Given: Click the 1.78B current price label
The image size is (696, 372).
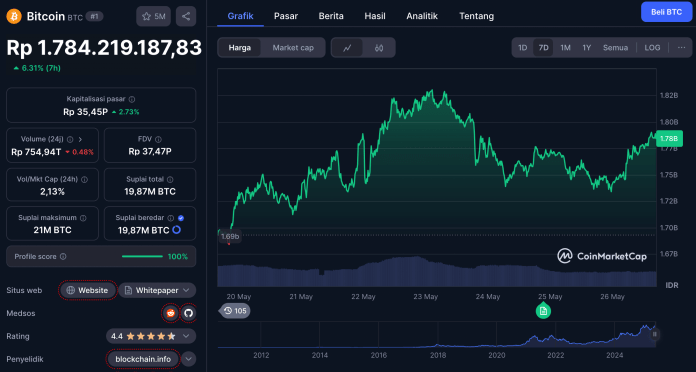Looking at the screenshot, I should click(x=669, y=139).
